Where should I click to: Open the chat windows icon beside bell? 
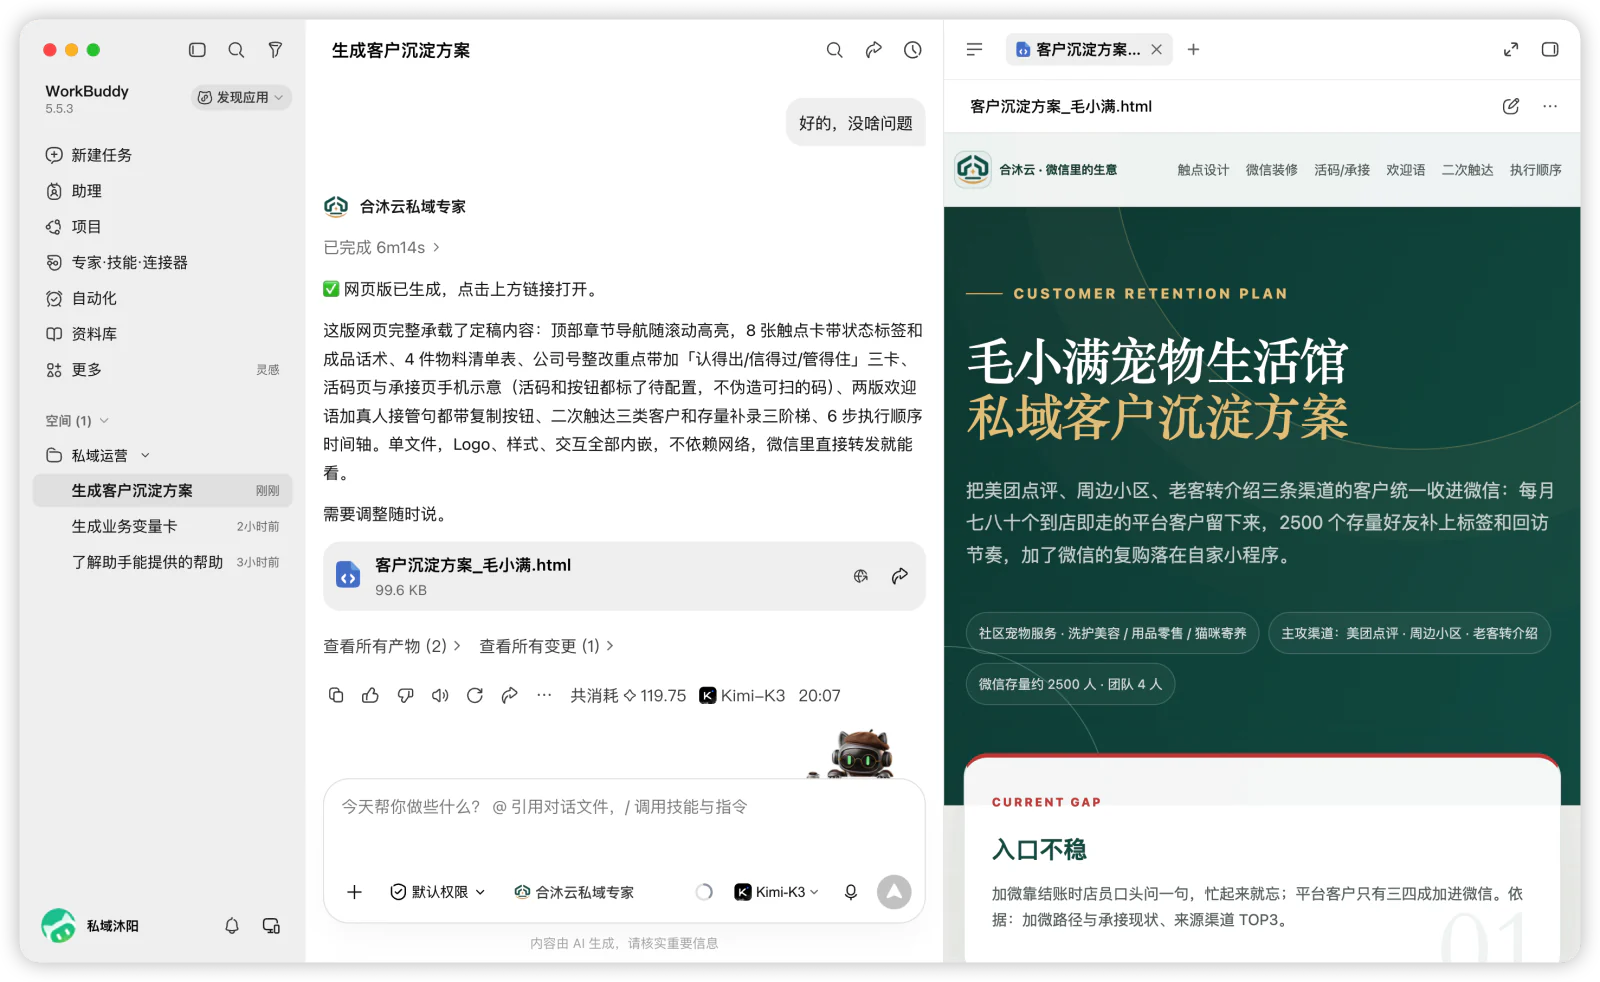271,926
